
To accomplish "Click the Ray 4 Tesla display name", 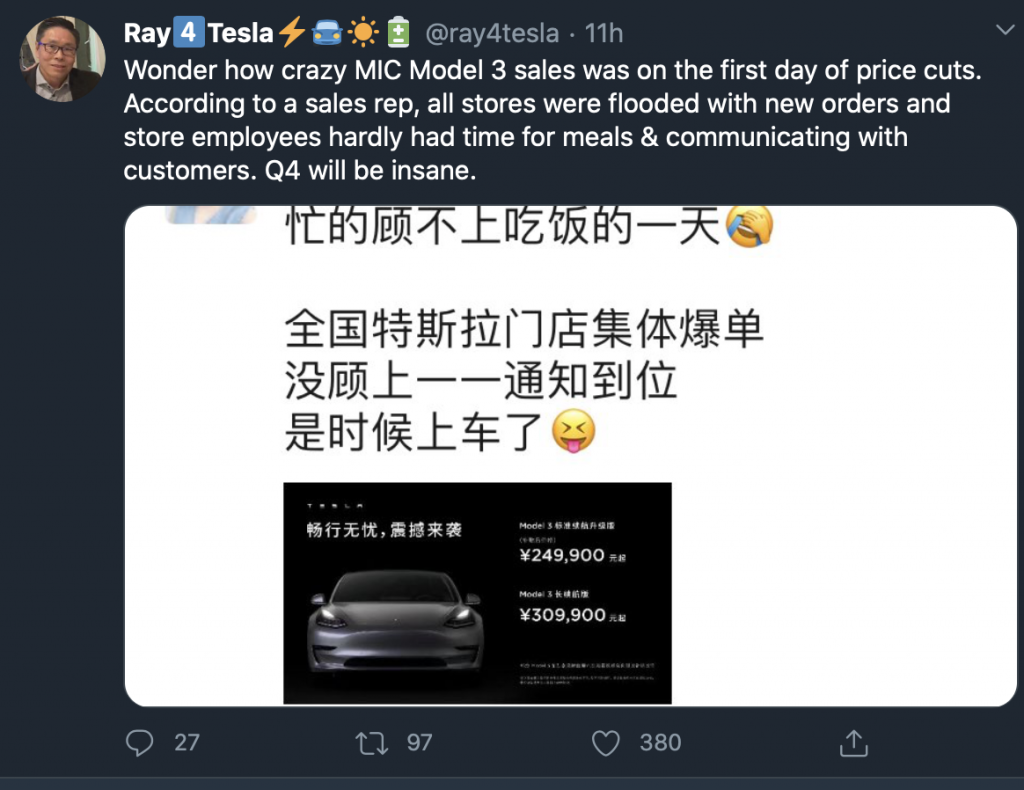I will point(199,33).
